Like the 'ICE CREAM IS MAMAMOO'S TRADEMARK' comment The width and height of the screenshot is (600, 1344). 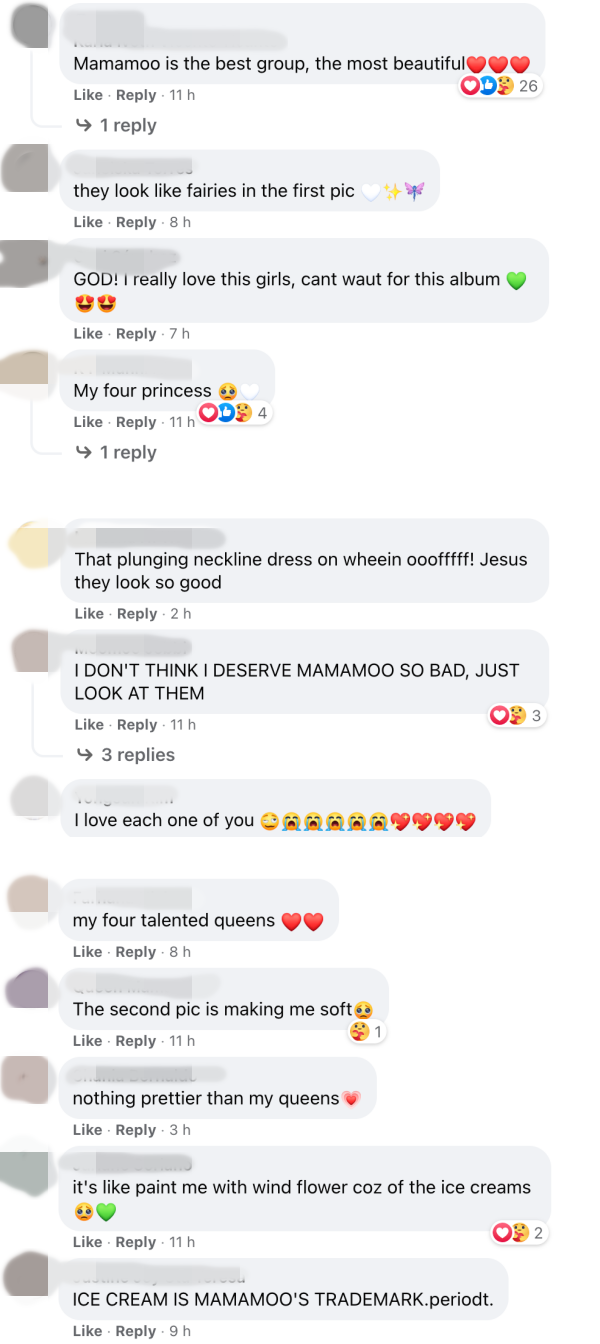tap(88, 1331)
